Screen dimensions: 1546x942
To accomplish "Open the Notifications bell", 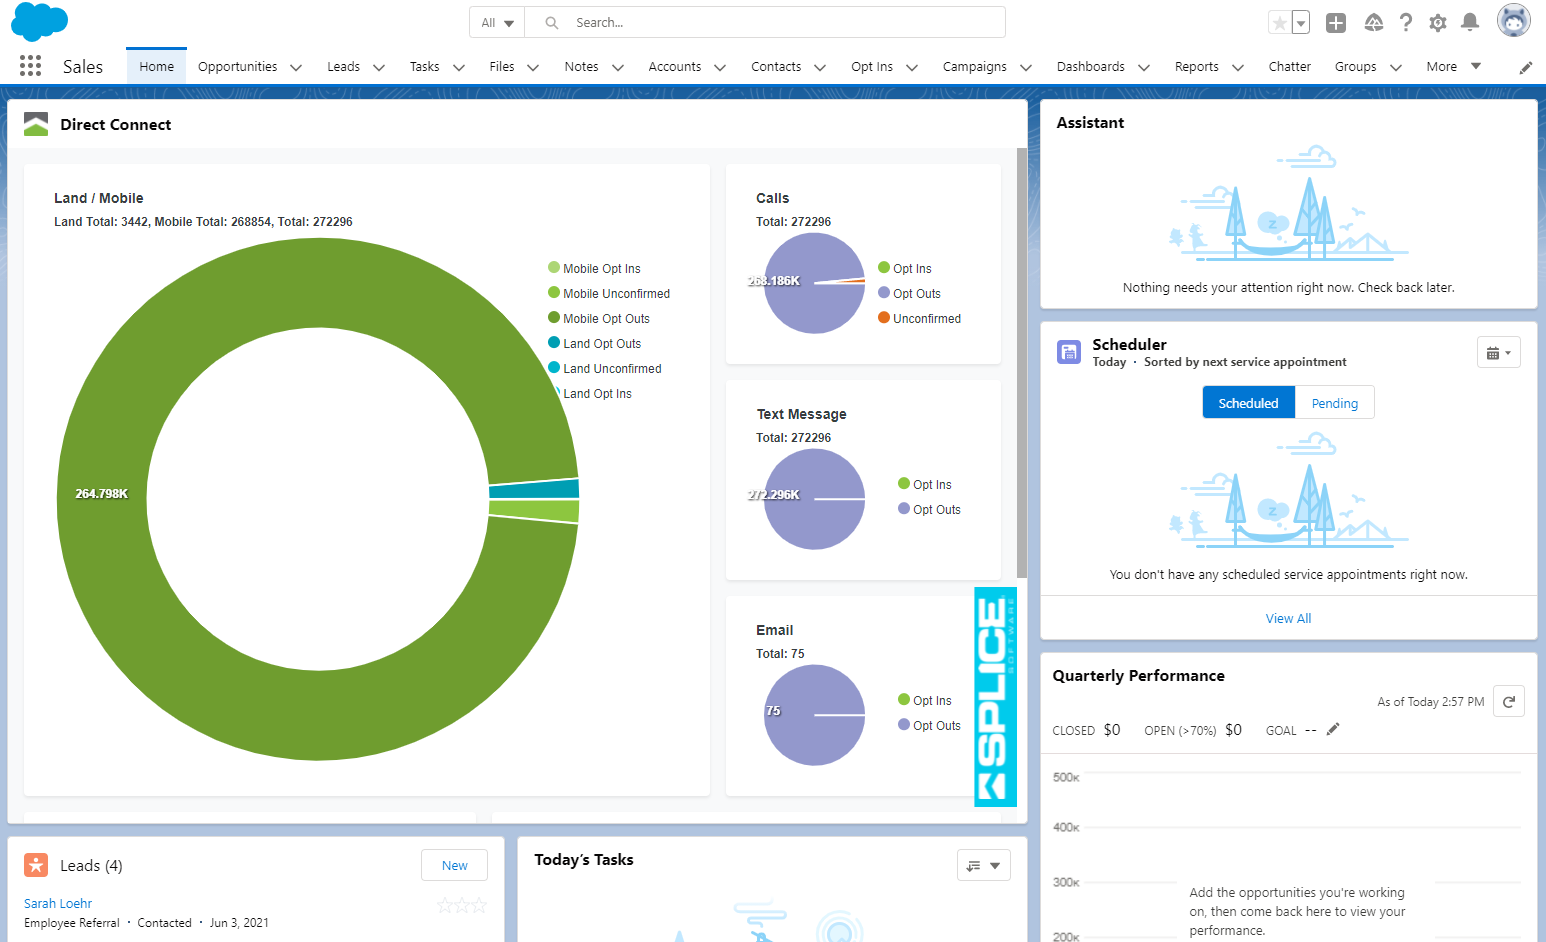I will [1470, 23].
